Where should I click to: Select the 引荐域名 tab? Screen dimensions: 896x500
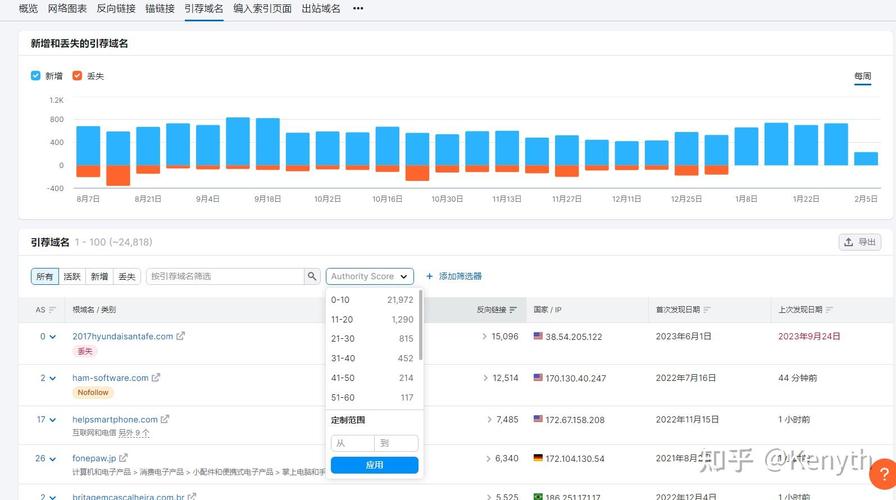coord(204,9)
